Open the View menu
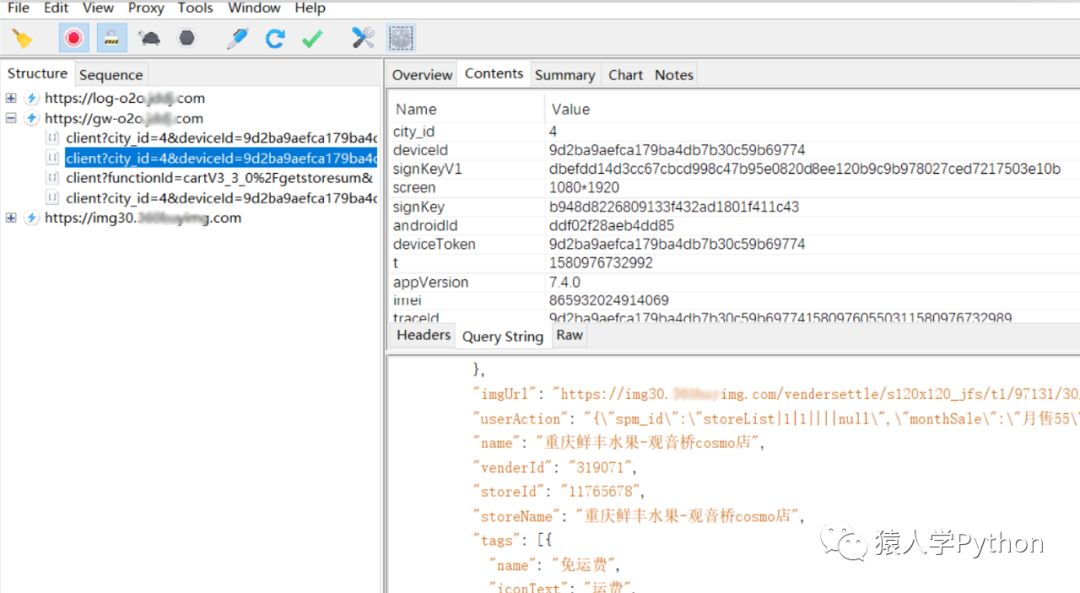The image size is (1080, 593). (98, 8)
